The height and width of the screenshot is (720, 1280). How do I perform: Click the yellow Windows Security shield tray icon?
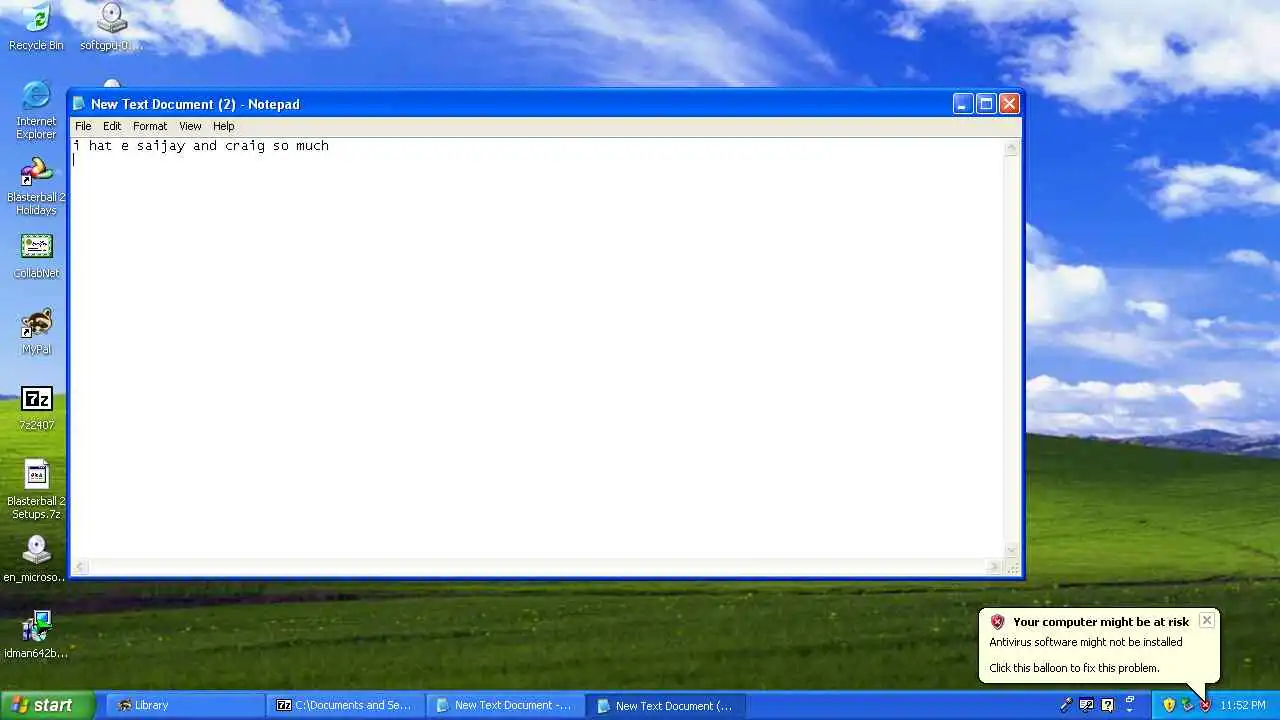point(1169,705)
